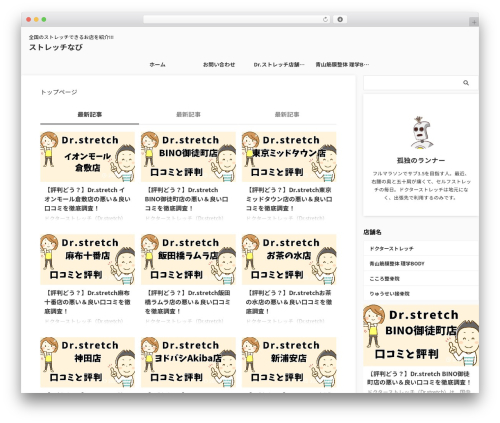This screenshot has height=423, width=500.
Task: Open the 青山筋膜整体 理学B… menu item
Action: click(342, 65)
